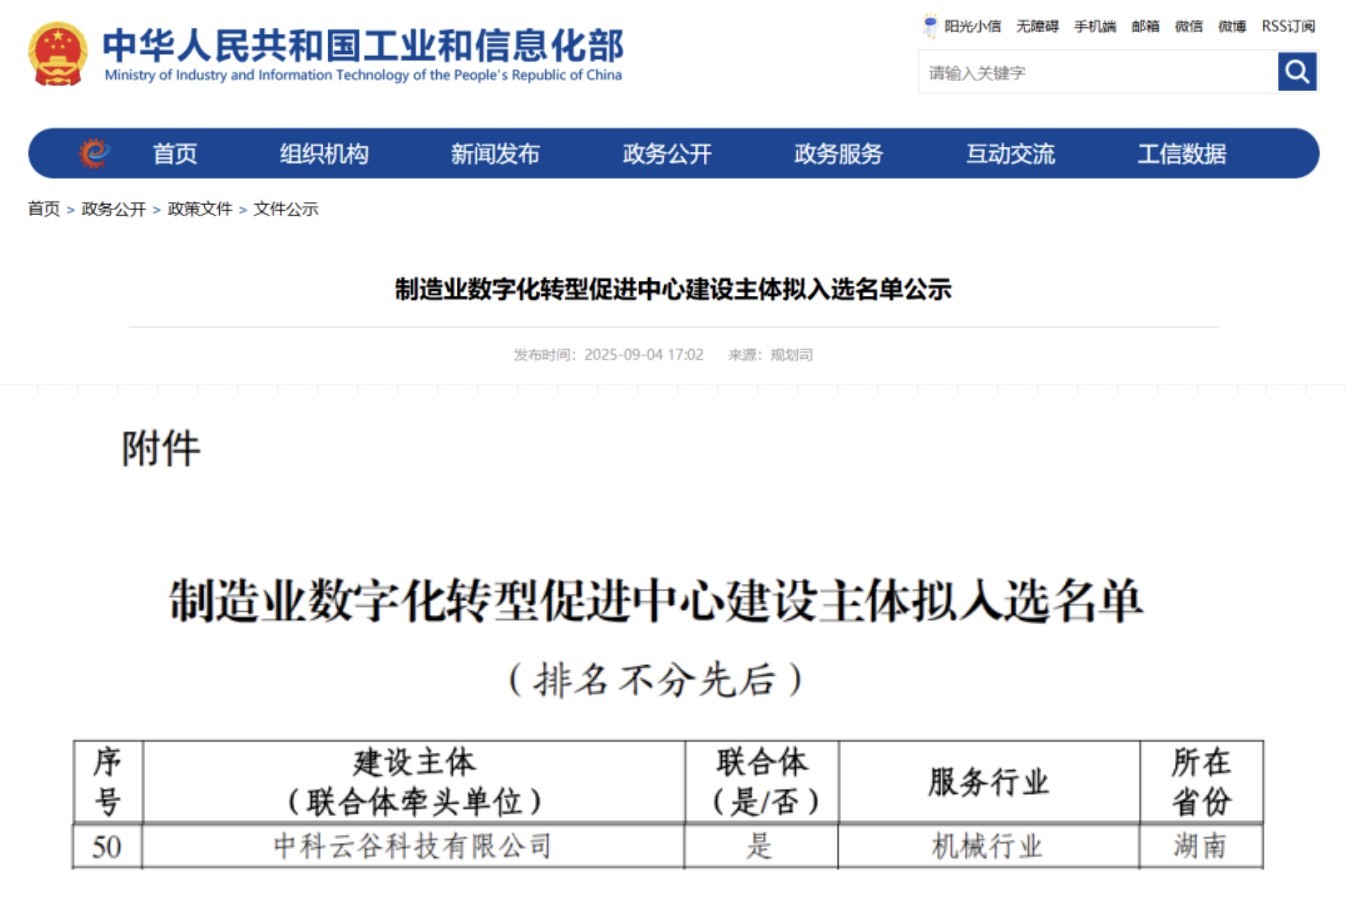Click the 手机端 mobile link
The width and height of the screenshot is (1346, 912).
[1095, 26]
